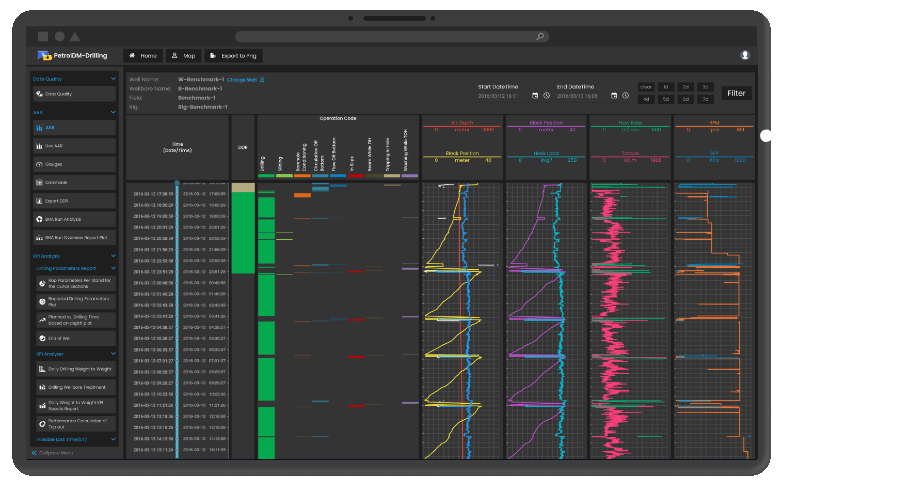Click the Bit Depth track header
The width and height of the screenshot is (922, 490).
(x=462, y=126)
